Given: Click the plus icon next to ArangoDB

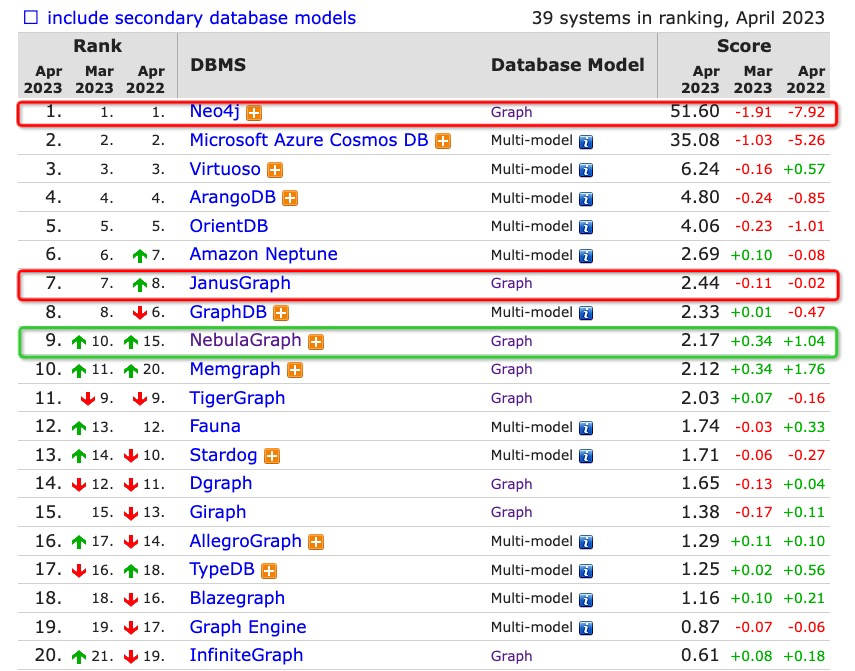Looking at the screenshot, I should [x=290, y=198].
